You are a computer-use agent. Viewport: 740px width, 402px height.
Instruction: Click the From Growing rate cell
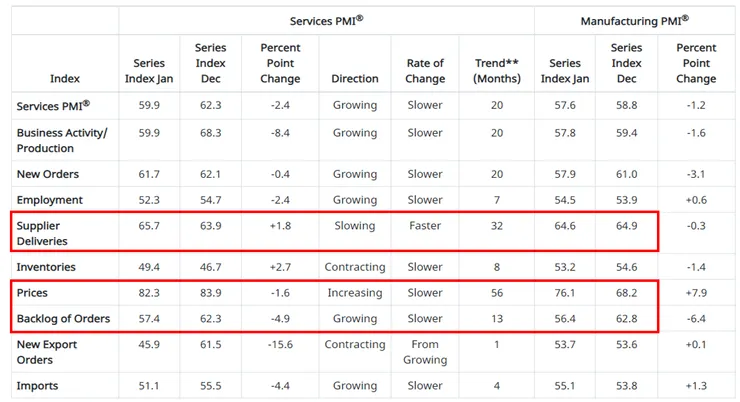coord(425,352)
